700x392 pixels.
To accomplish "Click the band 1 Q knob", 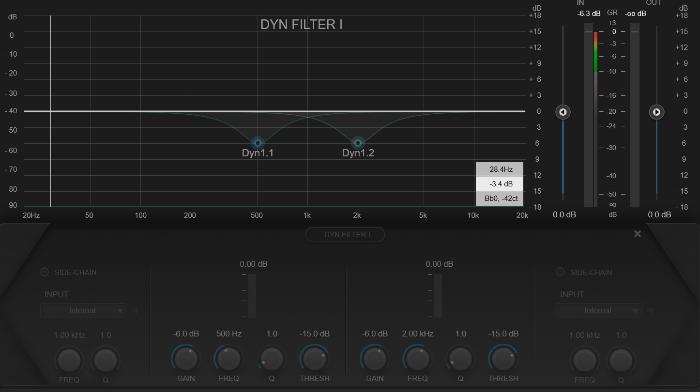I will click(271, 359).
